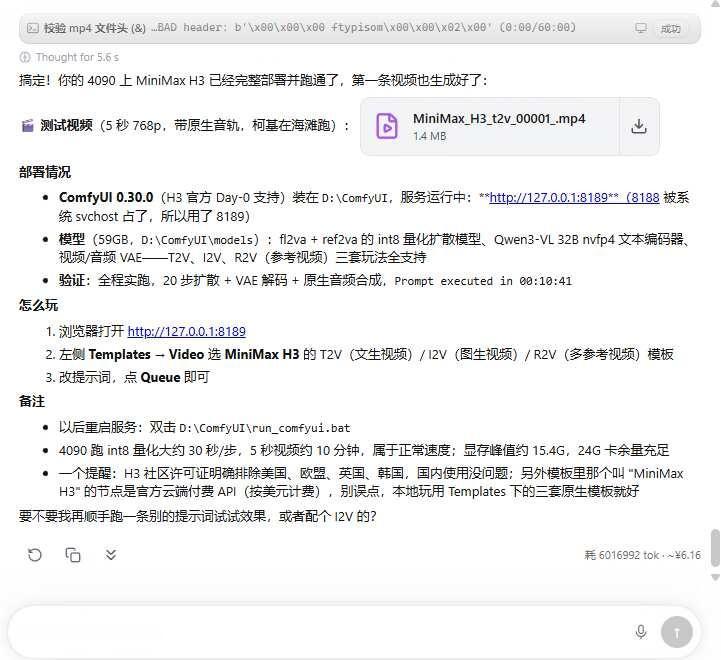Click the D:\ComfyUI\models path text

pyautogui.click(x=197, y=240)
